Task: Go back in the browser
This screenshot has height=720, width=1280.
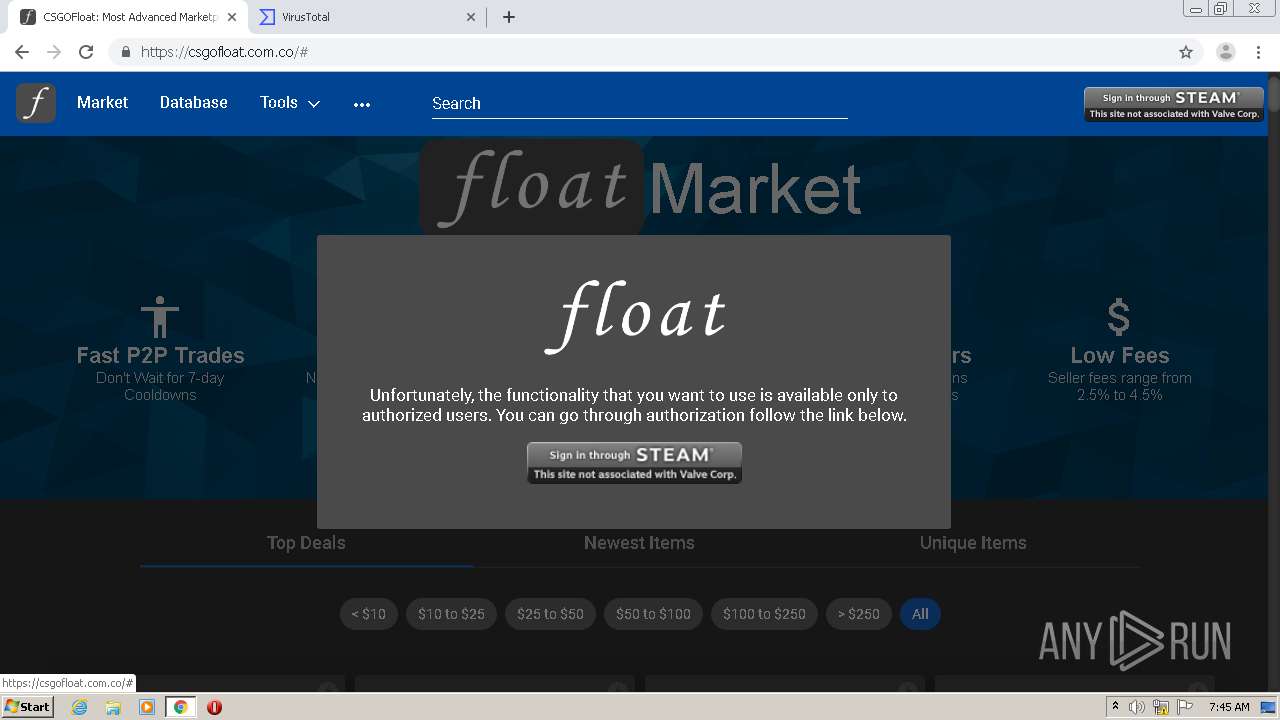Action: click(x=22, y=52)
